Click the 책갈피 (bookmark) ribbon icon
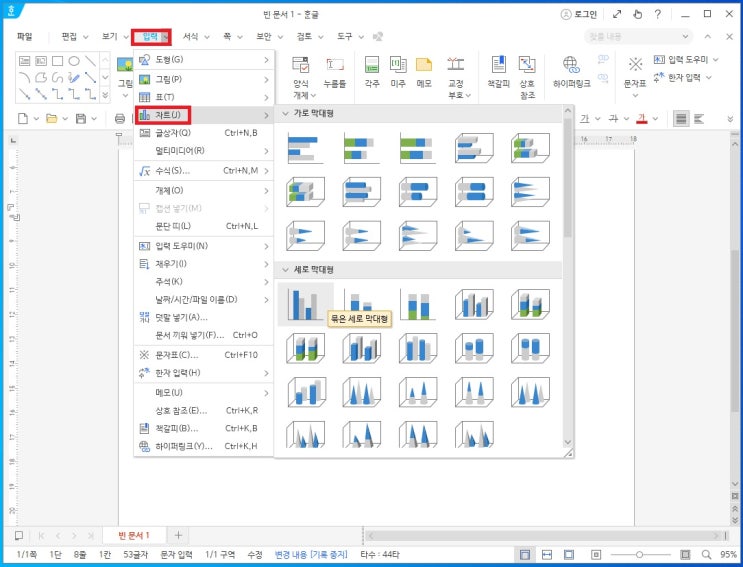743x567 pixels. pyautogui.click(x=498, y=73)
